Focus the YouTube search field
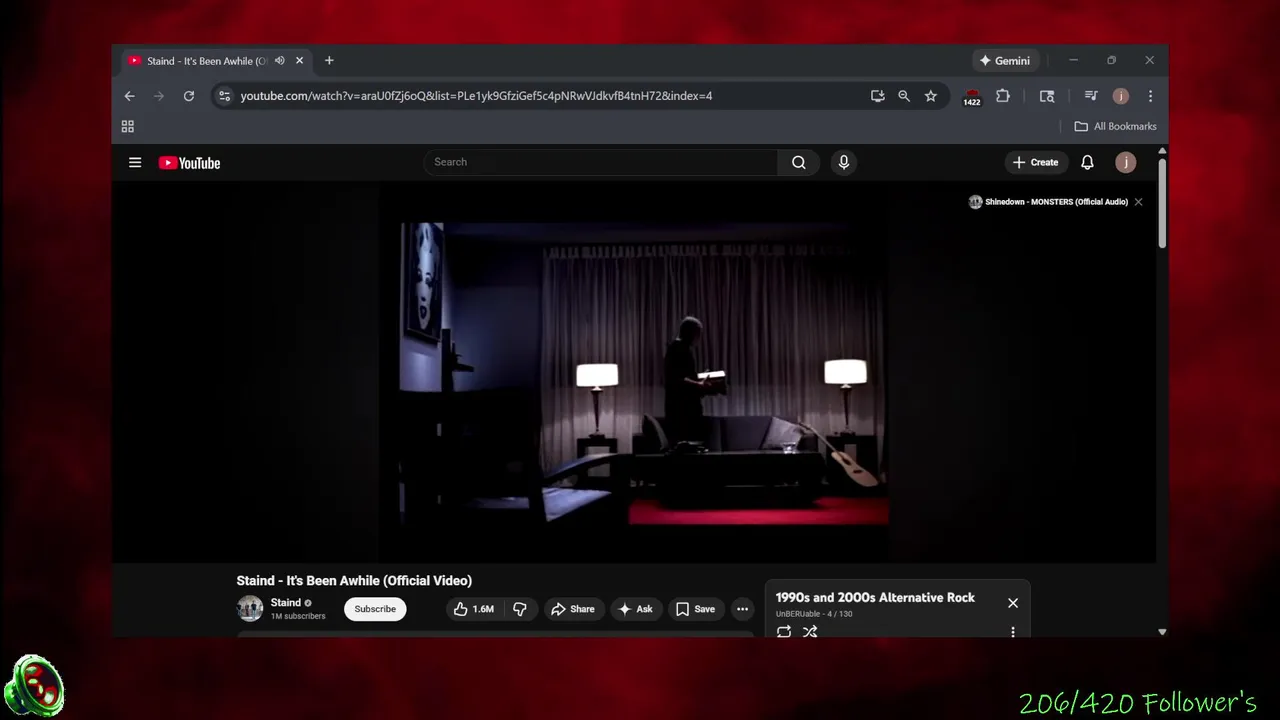The image size is (1280, 720). coord(600,162)
